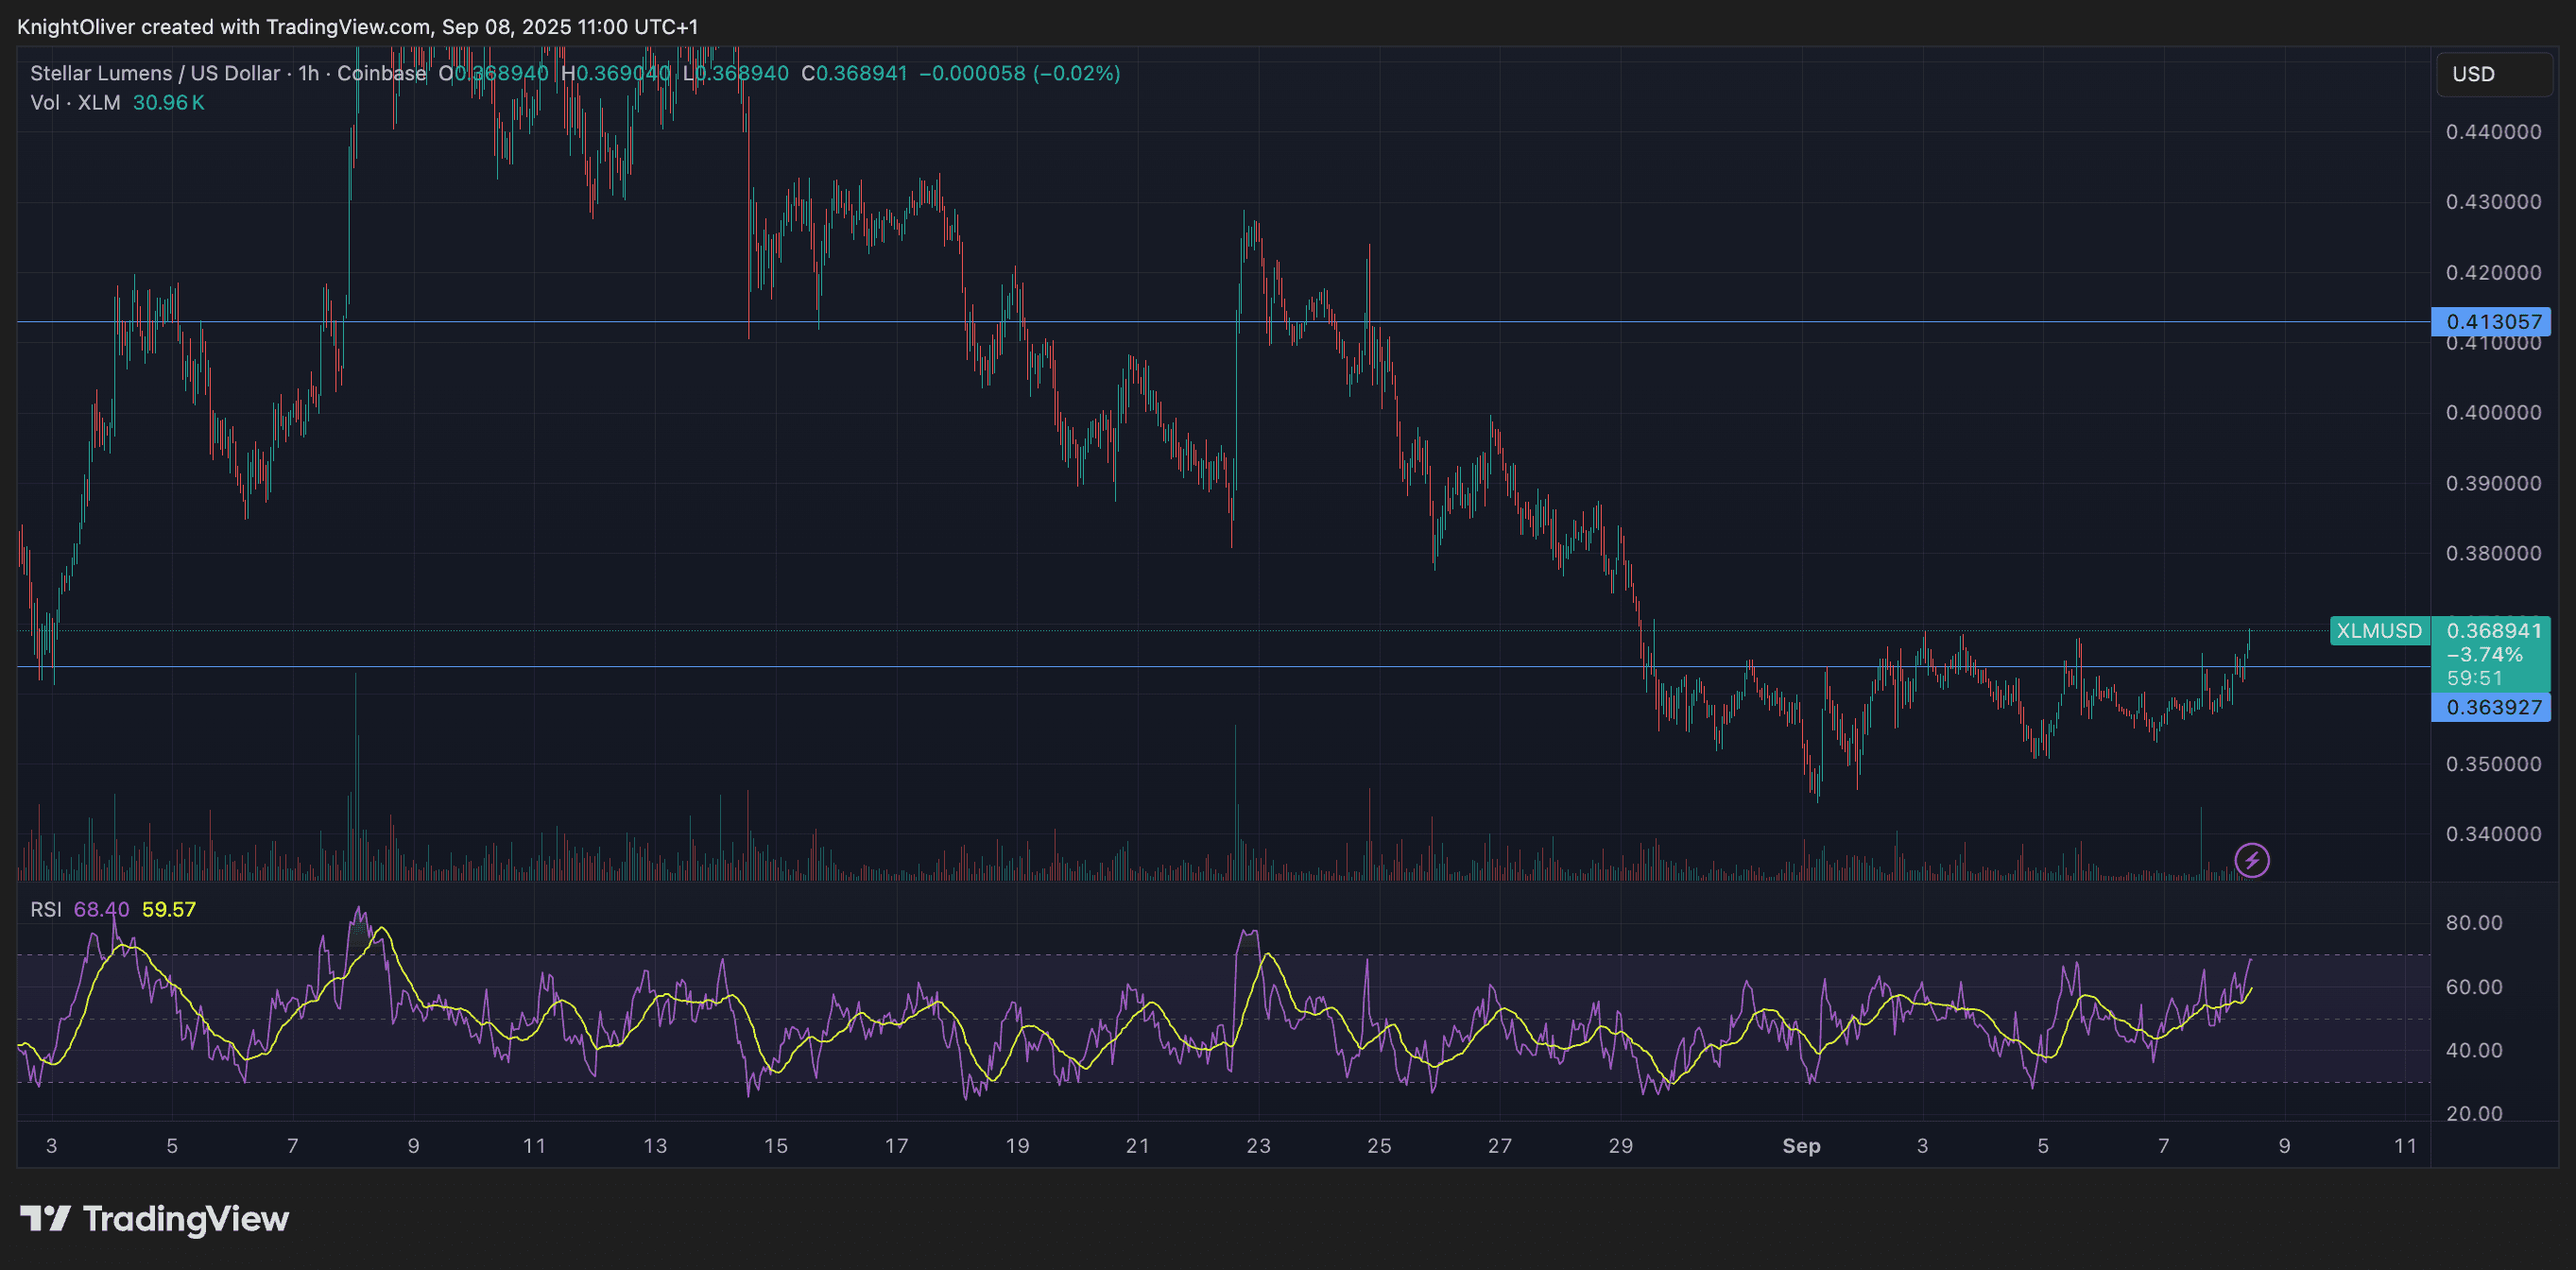Open the 1h timeframe selector
The height and width of the screenshot is (1270, 2576).
point(307,73)
